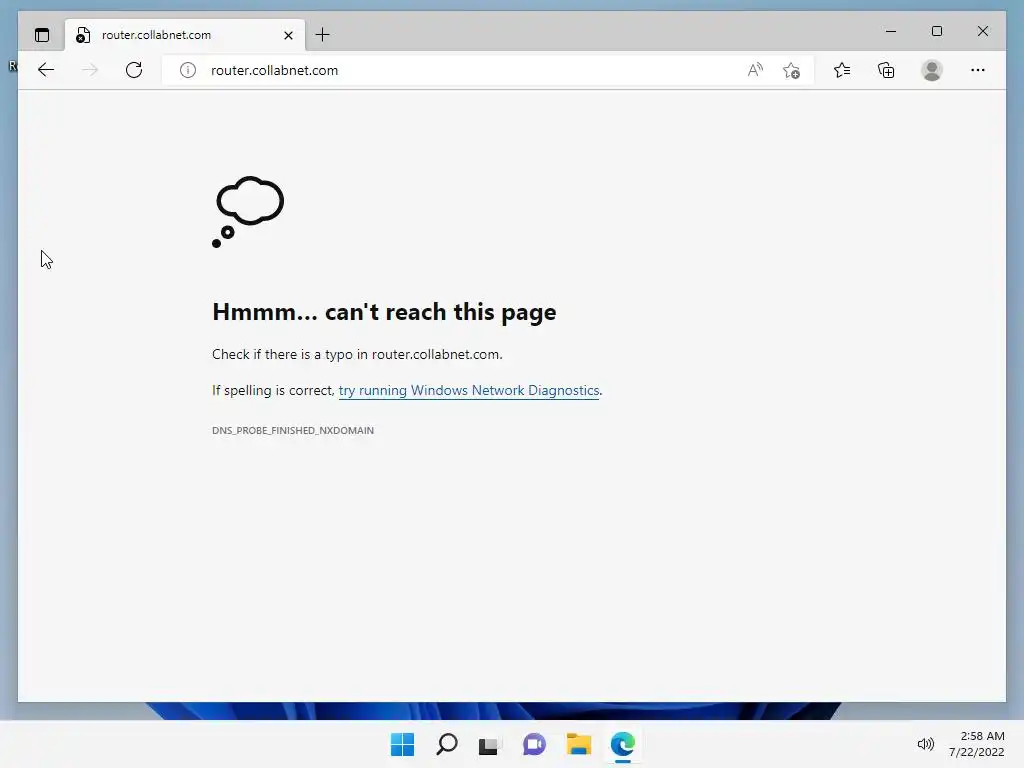Open Collections panel
Screen dimensions: 1024x768
click(x=886, y=70)
